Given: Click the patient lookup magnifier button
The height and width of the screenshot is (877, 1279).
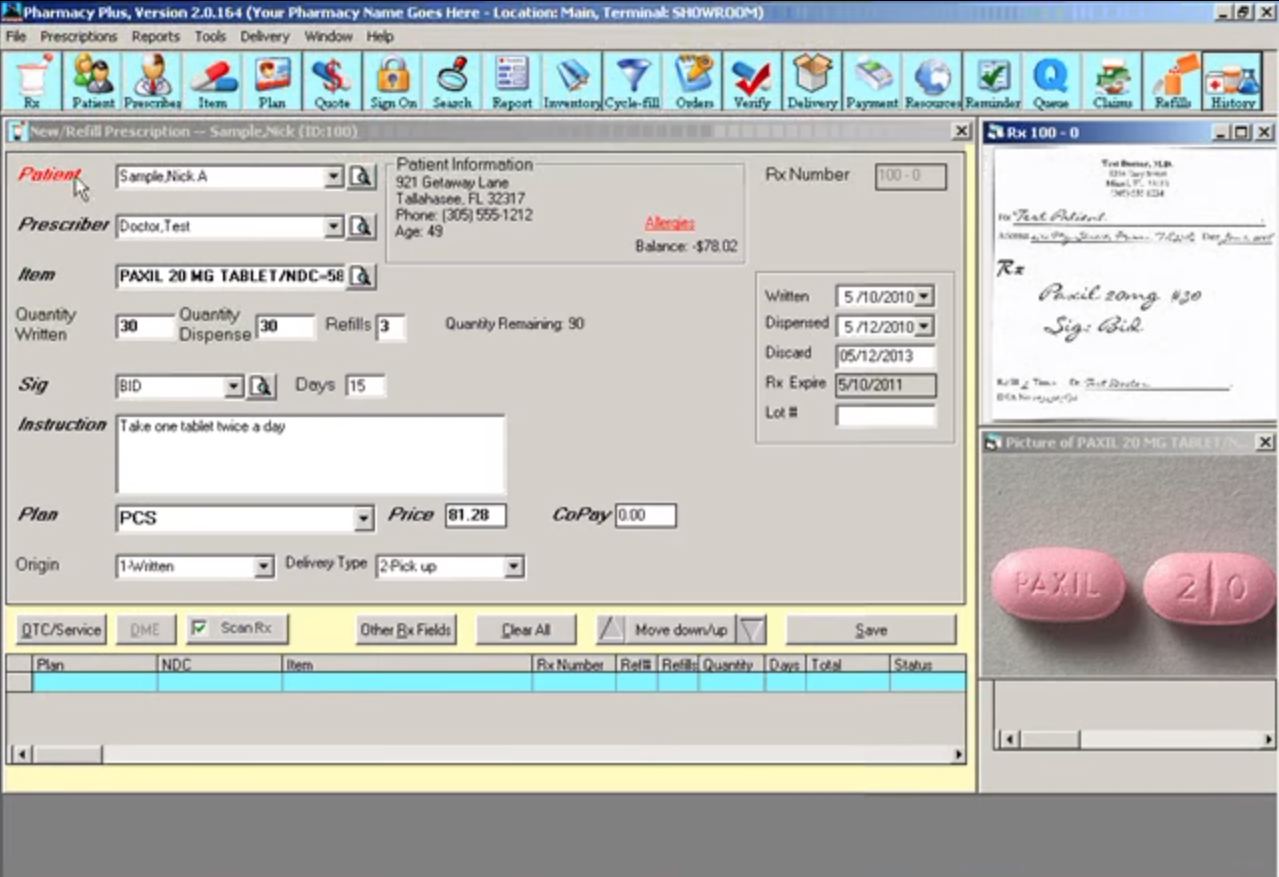Looking at the screenshot, I should point(361,177).
